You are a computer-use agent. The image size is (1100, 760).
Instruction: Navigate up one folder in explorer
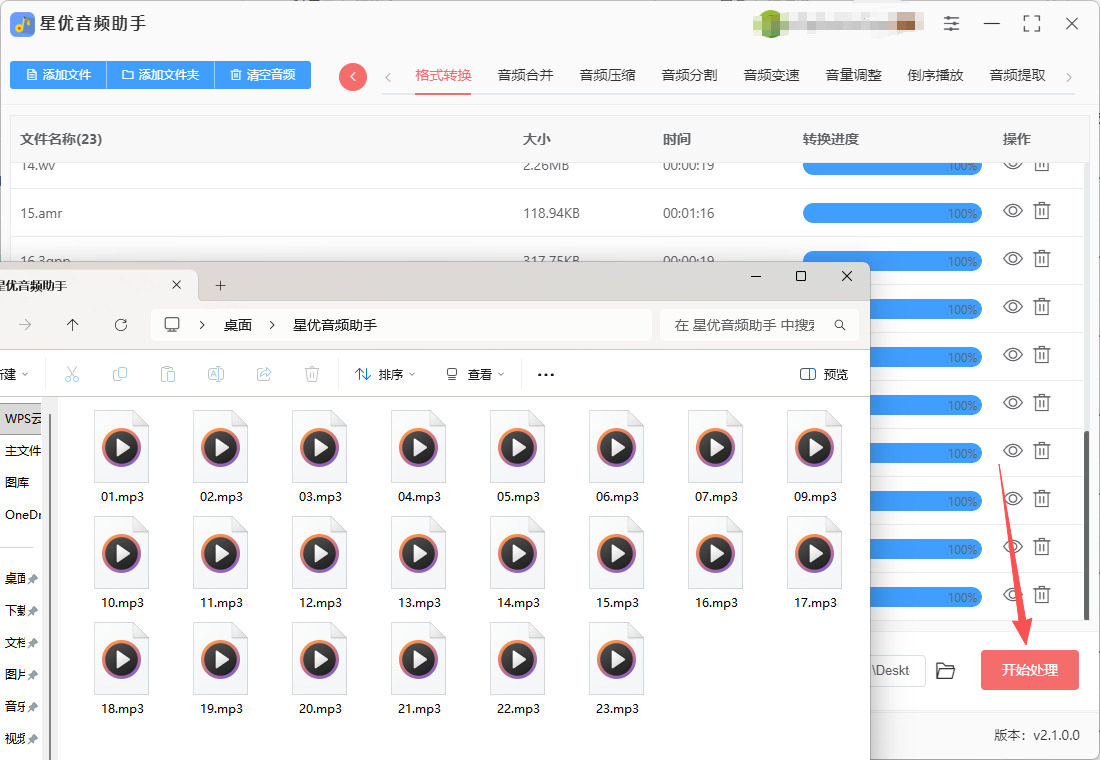click(73, 325)
